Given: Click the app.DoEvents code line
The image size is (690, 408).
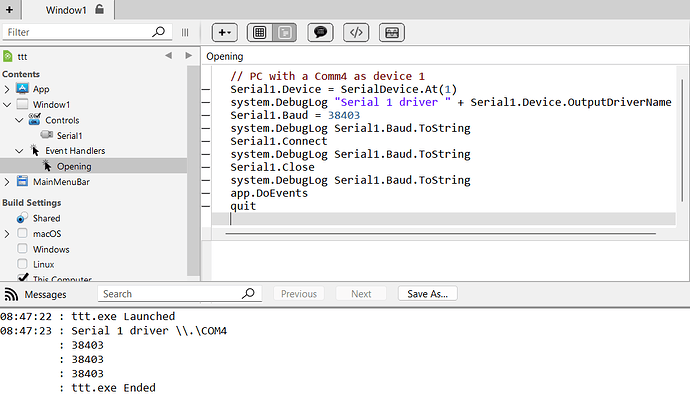Looking at the screenshot, I should pyautogui.click(x=269, y=193).
